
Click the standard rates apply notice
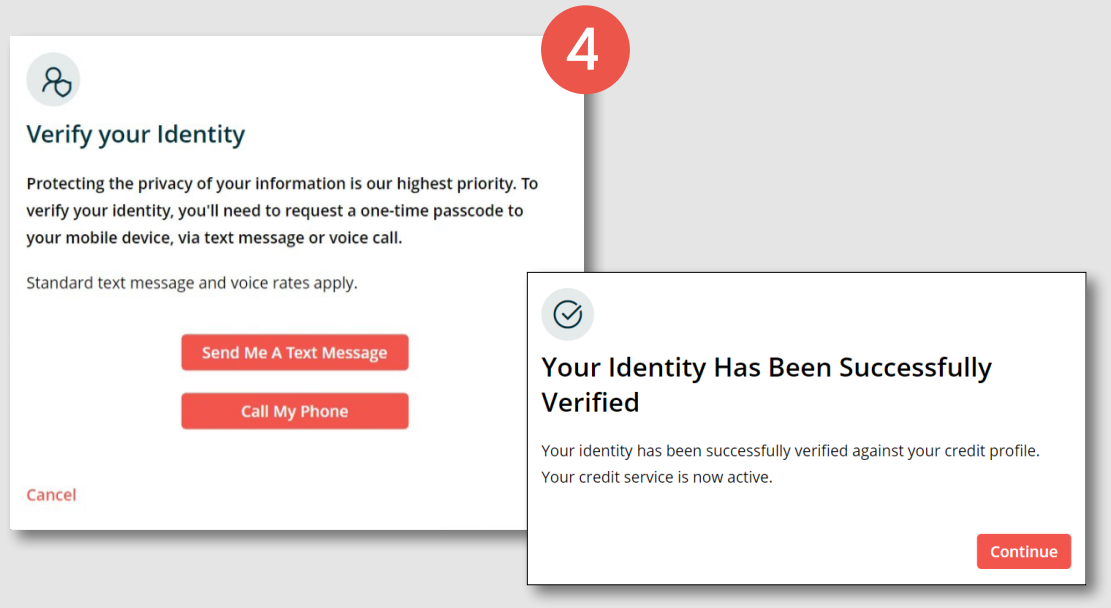coord(192,283)
